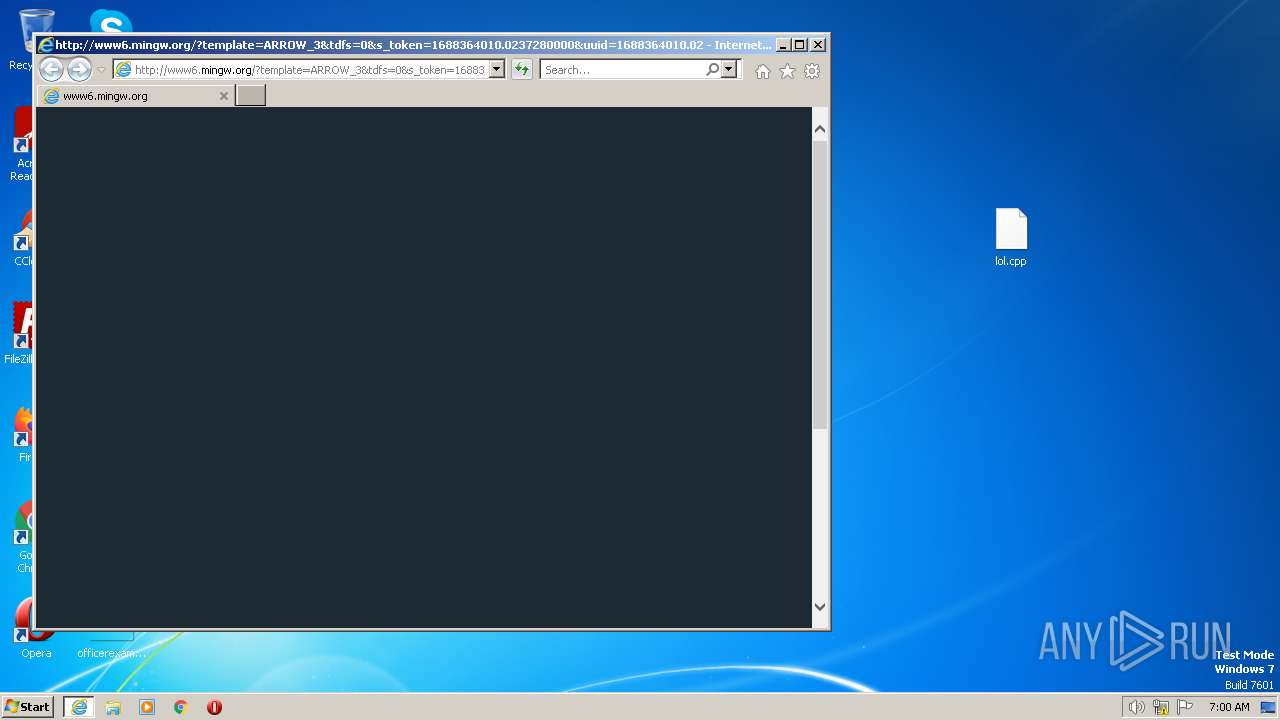
Task: Click the 7:00 AM clock
Action: pyautogui.click(x=1229, y=707)
